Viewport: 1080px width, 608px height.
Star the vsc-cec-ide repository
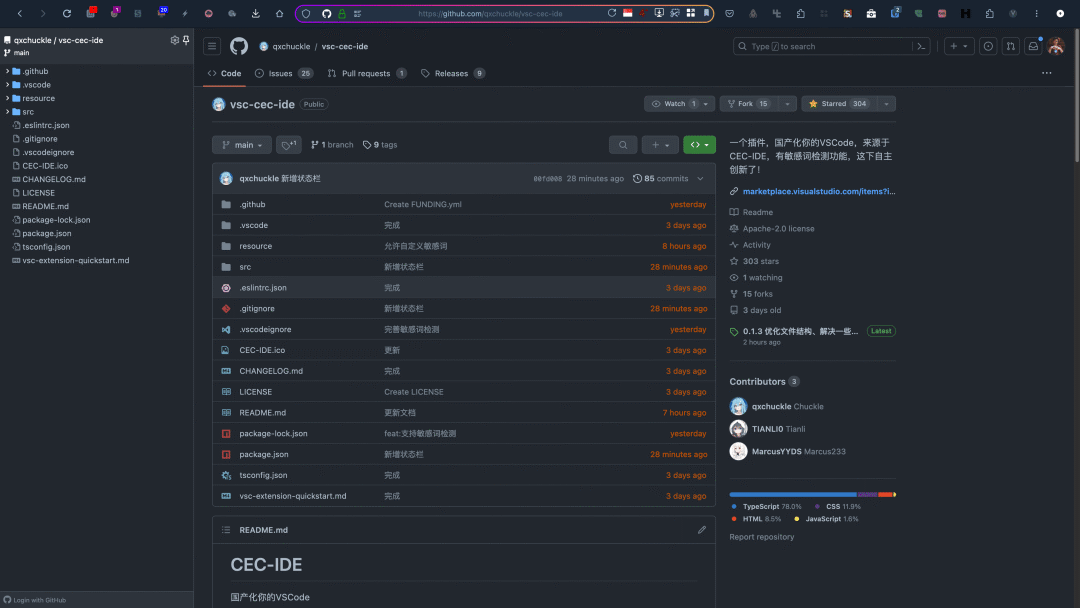coord(840,103)
